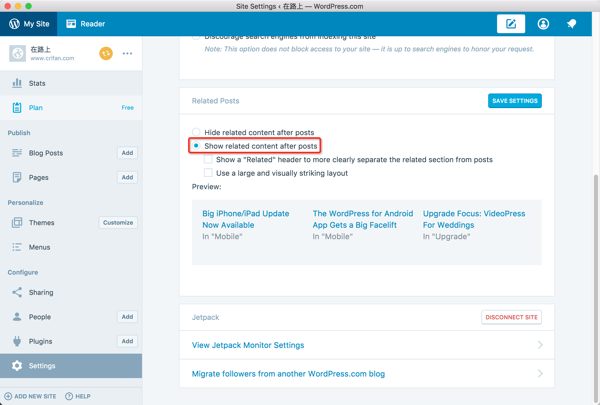Click Add button next to Plugins
600x405 pixels.
pos(127,341)
